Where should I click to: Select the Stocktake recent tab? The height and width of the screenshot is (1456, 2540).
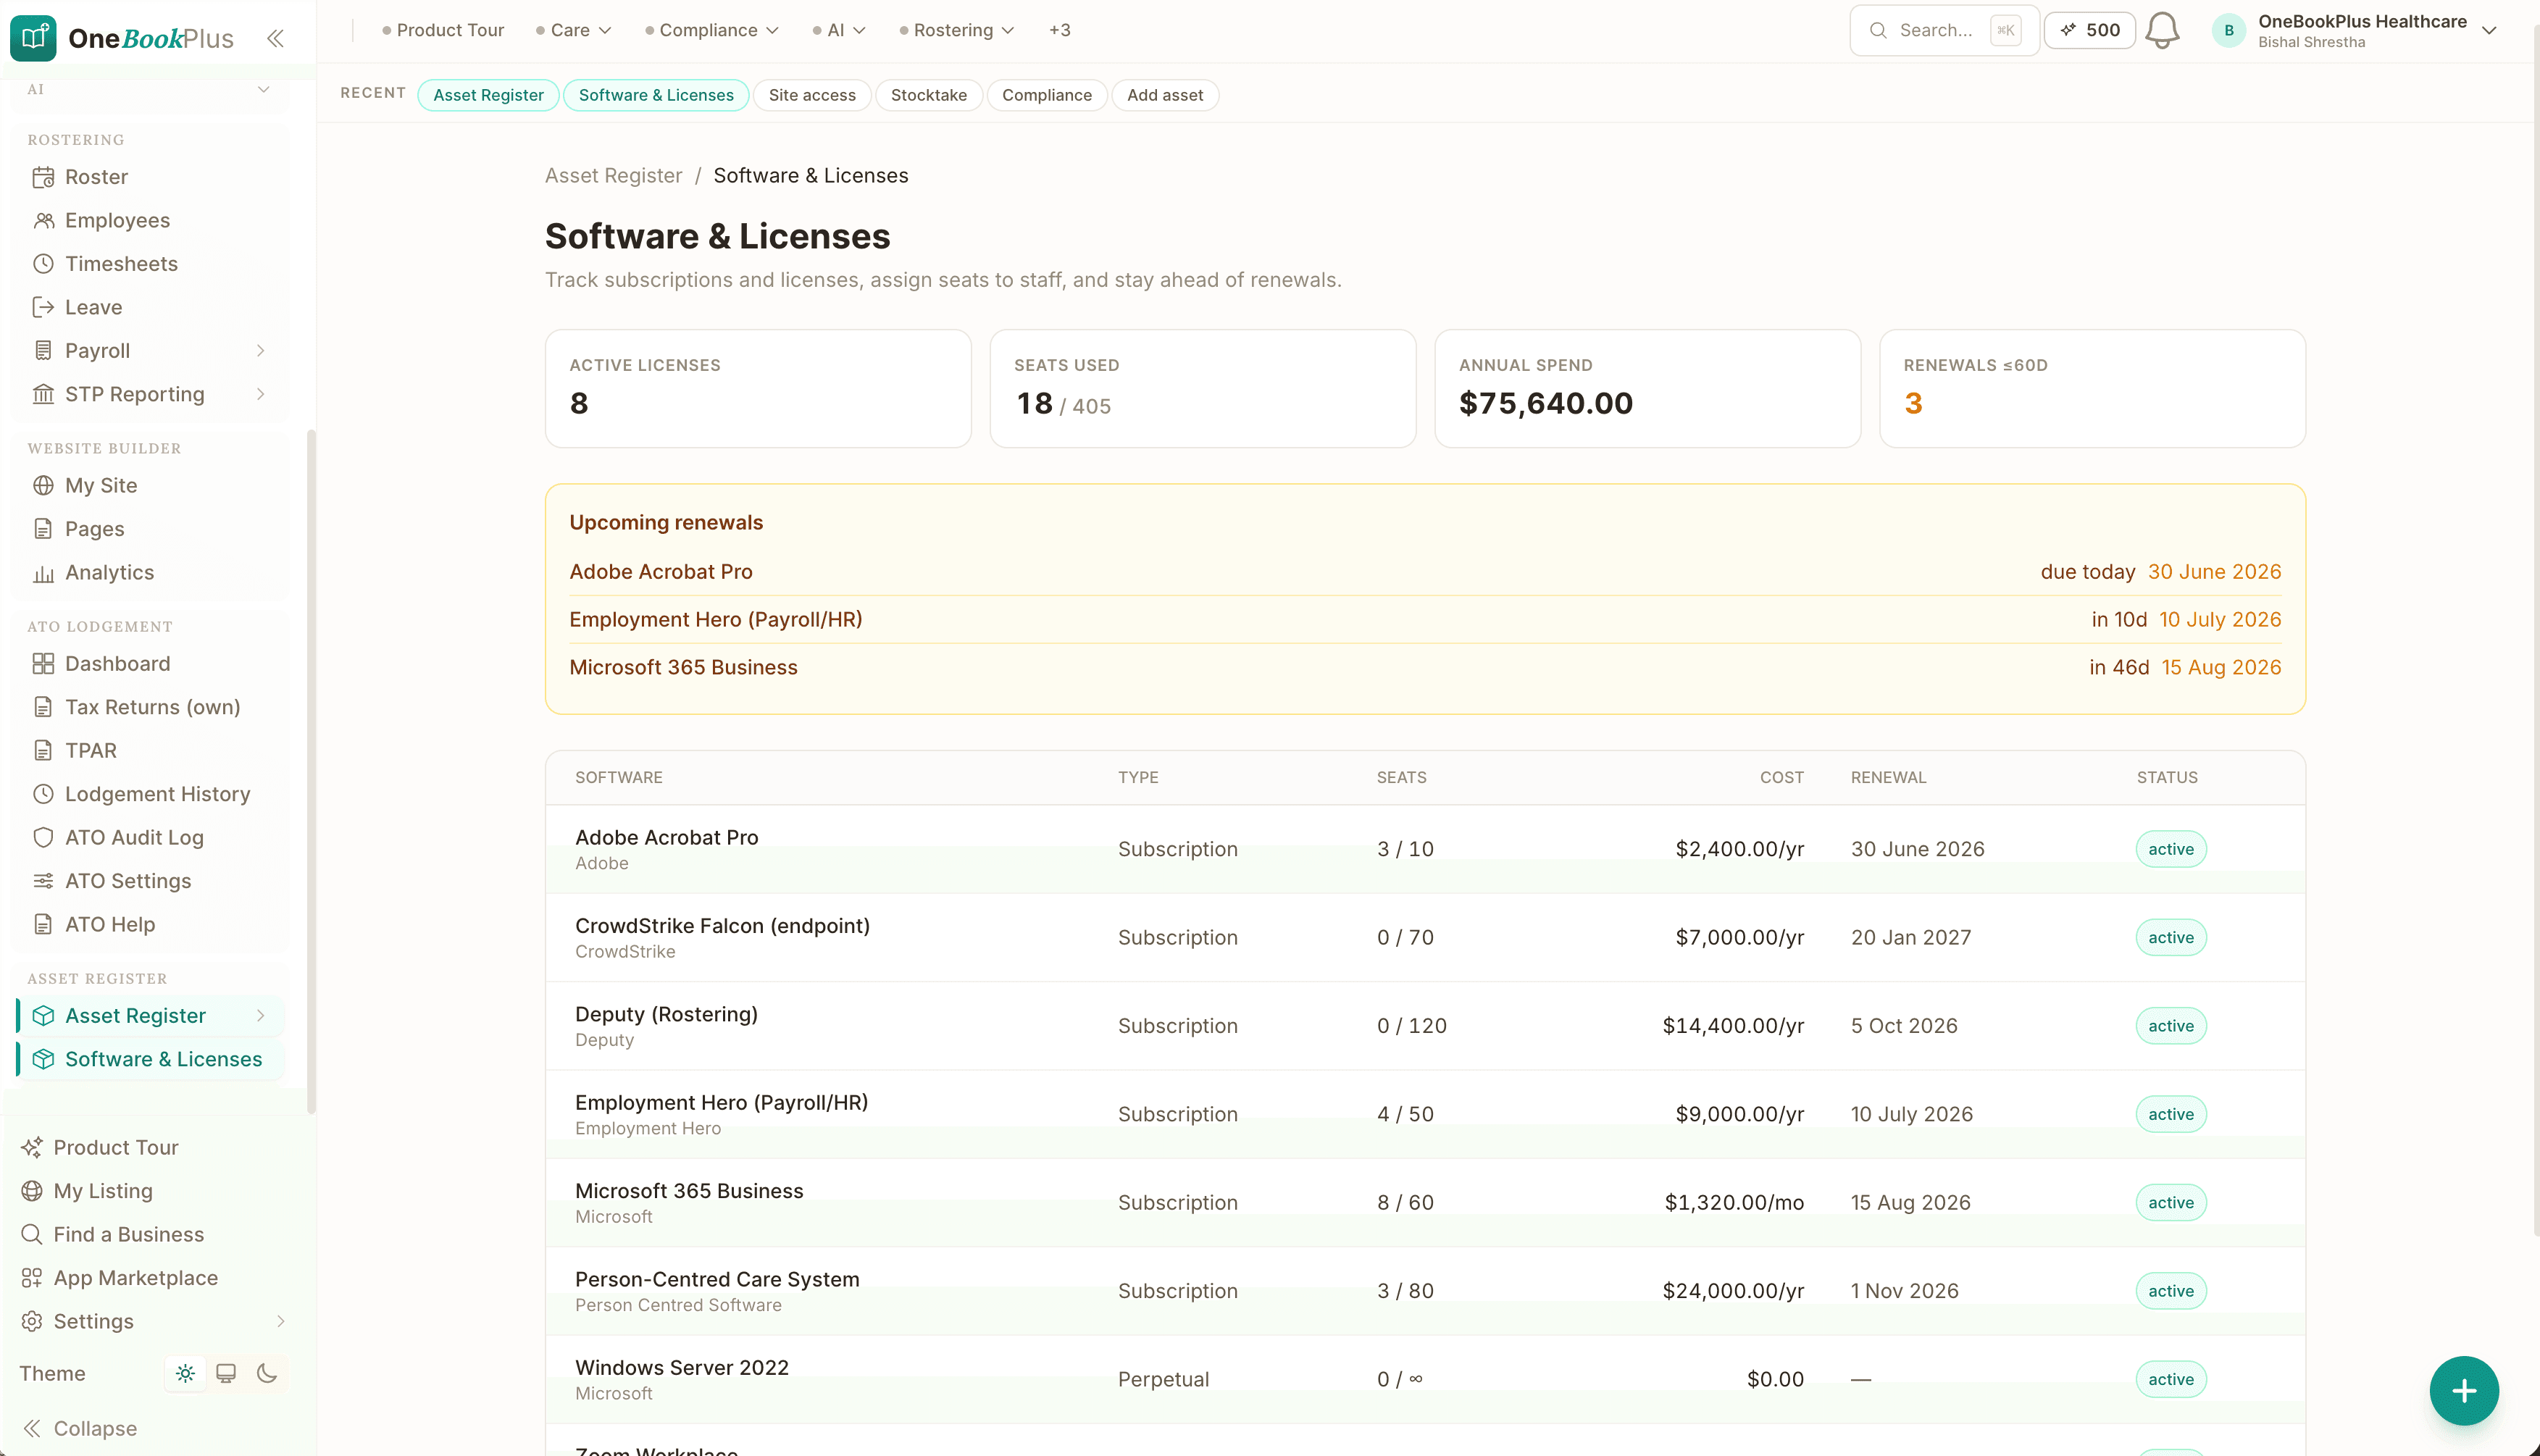point(929,95)
